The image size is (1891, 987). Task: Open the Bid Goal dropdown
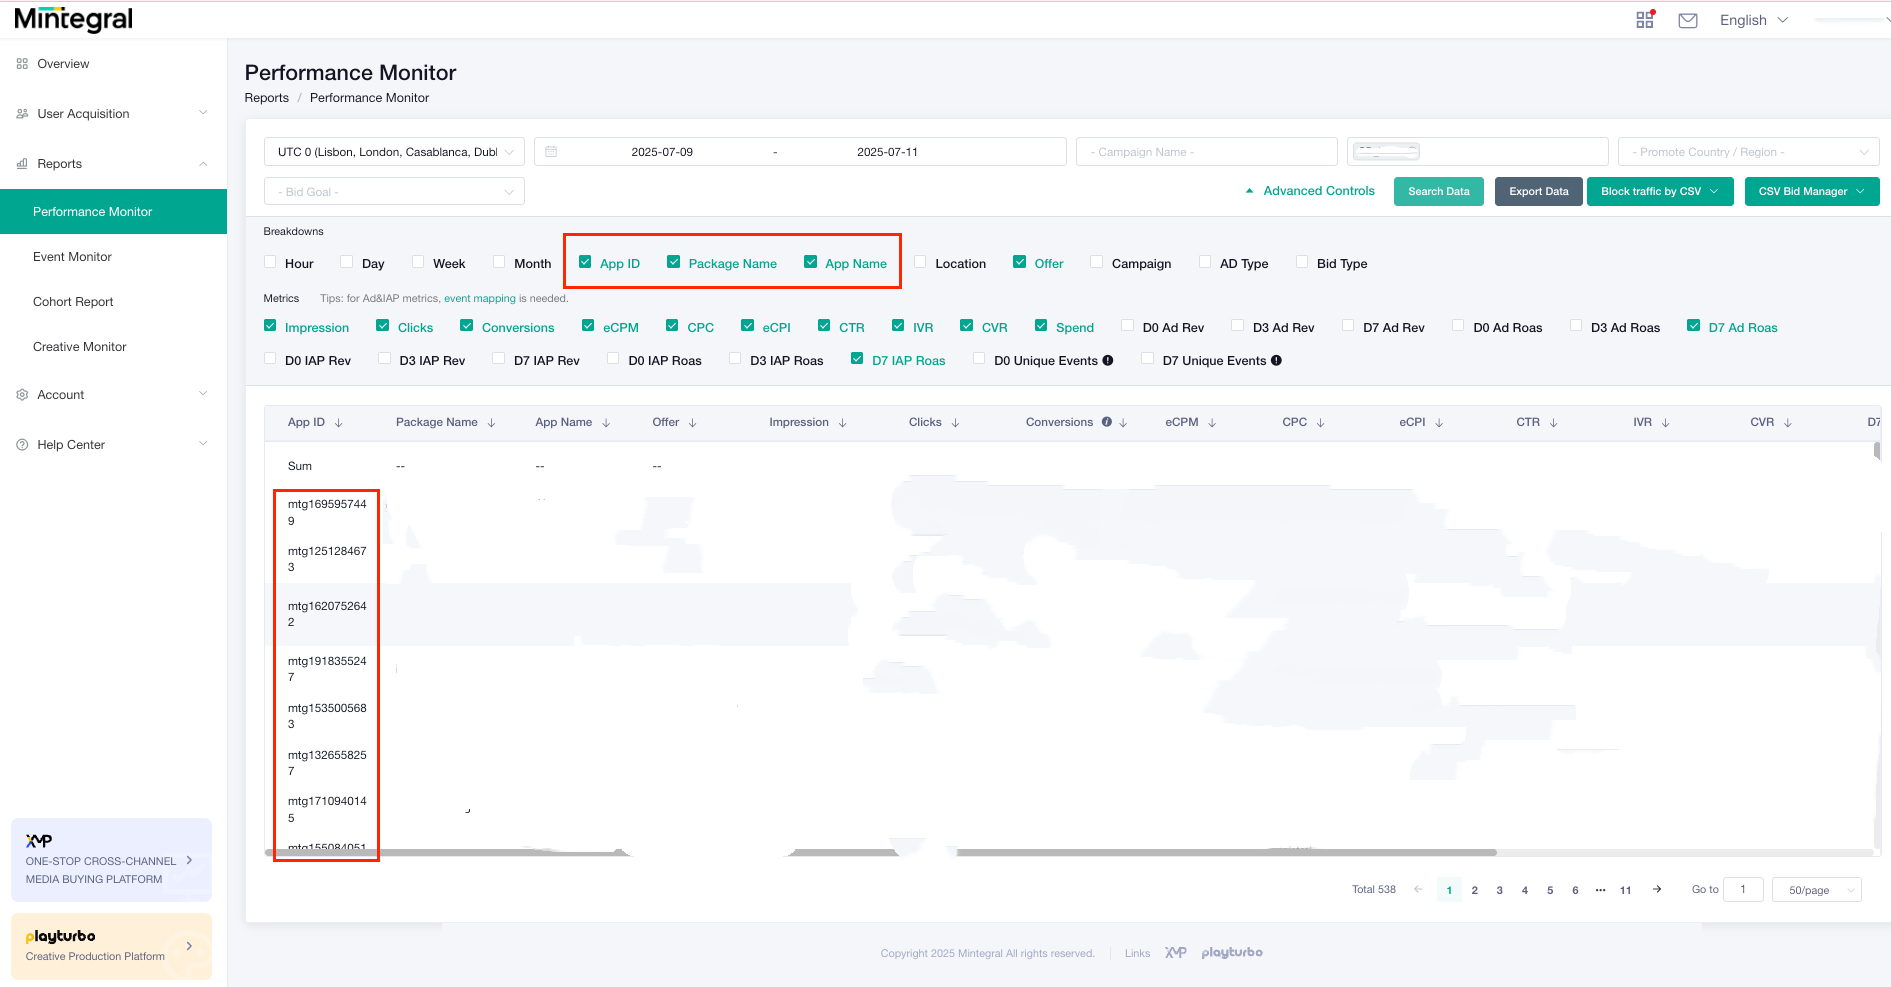[x=394, y=191]
